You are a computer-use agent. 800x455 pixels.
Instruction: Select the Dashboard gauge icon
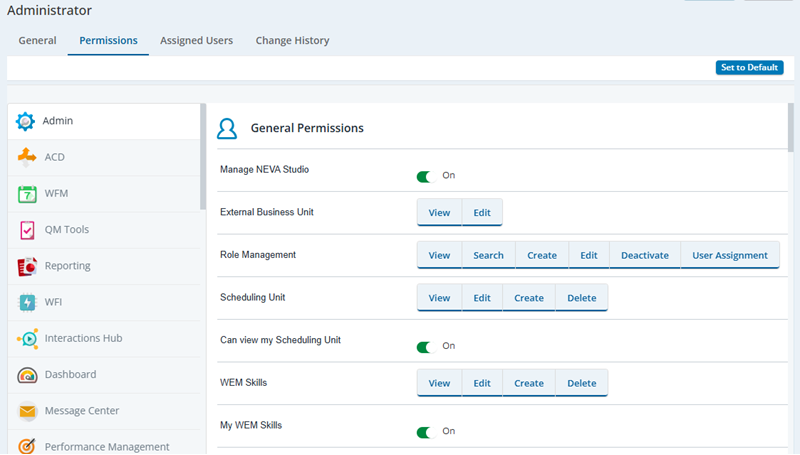coord(27,375)
